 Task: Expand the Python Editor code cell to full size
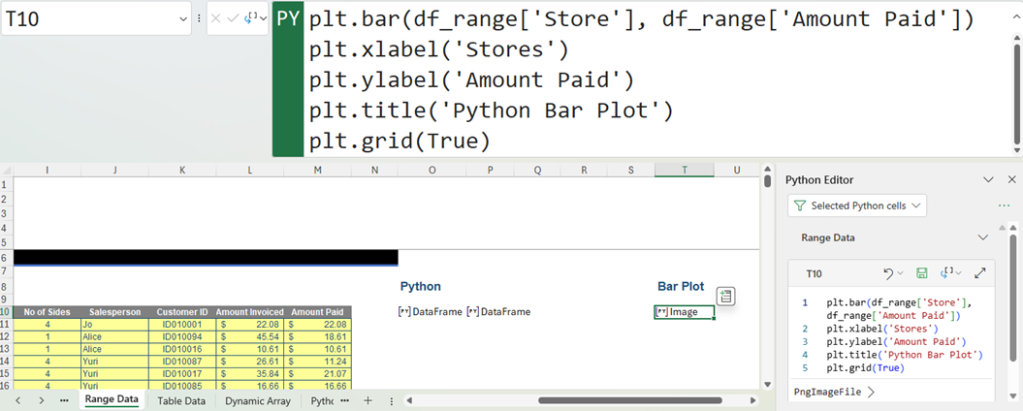[x=980, y=273]
